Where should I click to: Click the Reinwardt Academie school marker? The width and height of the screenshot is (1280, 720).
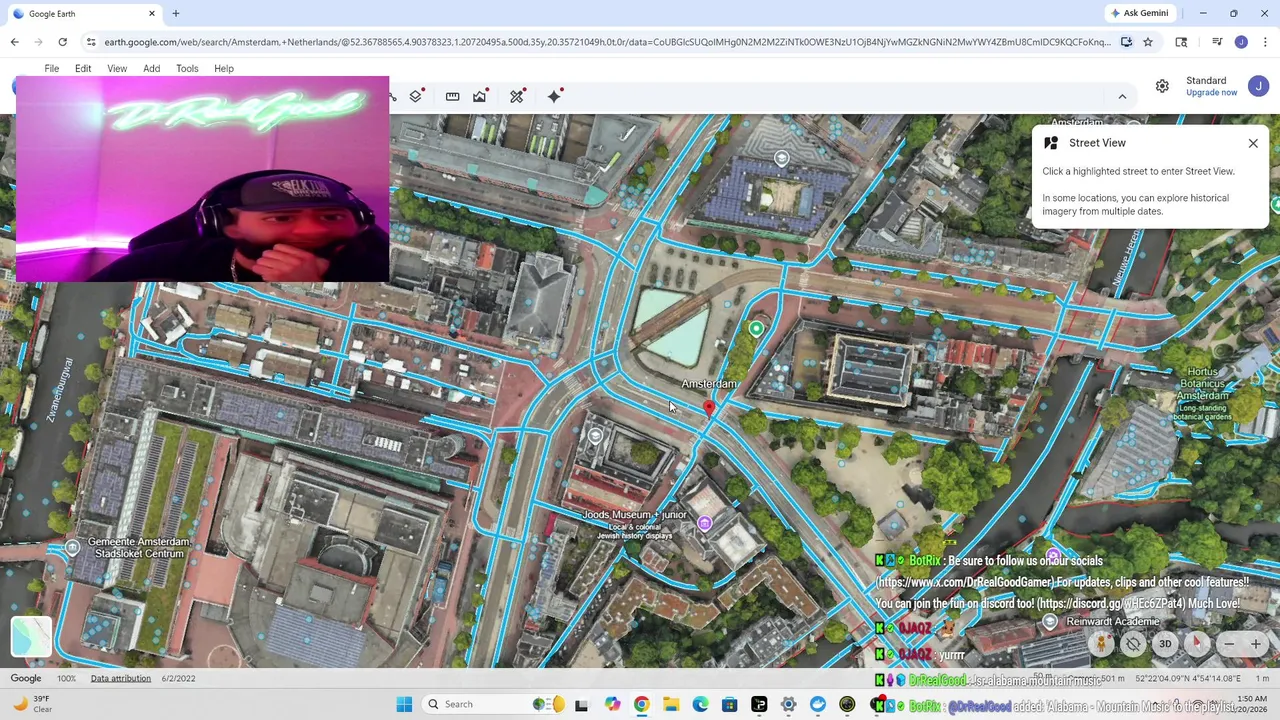(x=1049, y=621)
